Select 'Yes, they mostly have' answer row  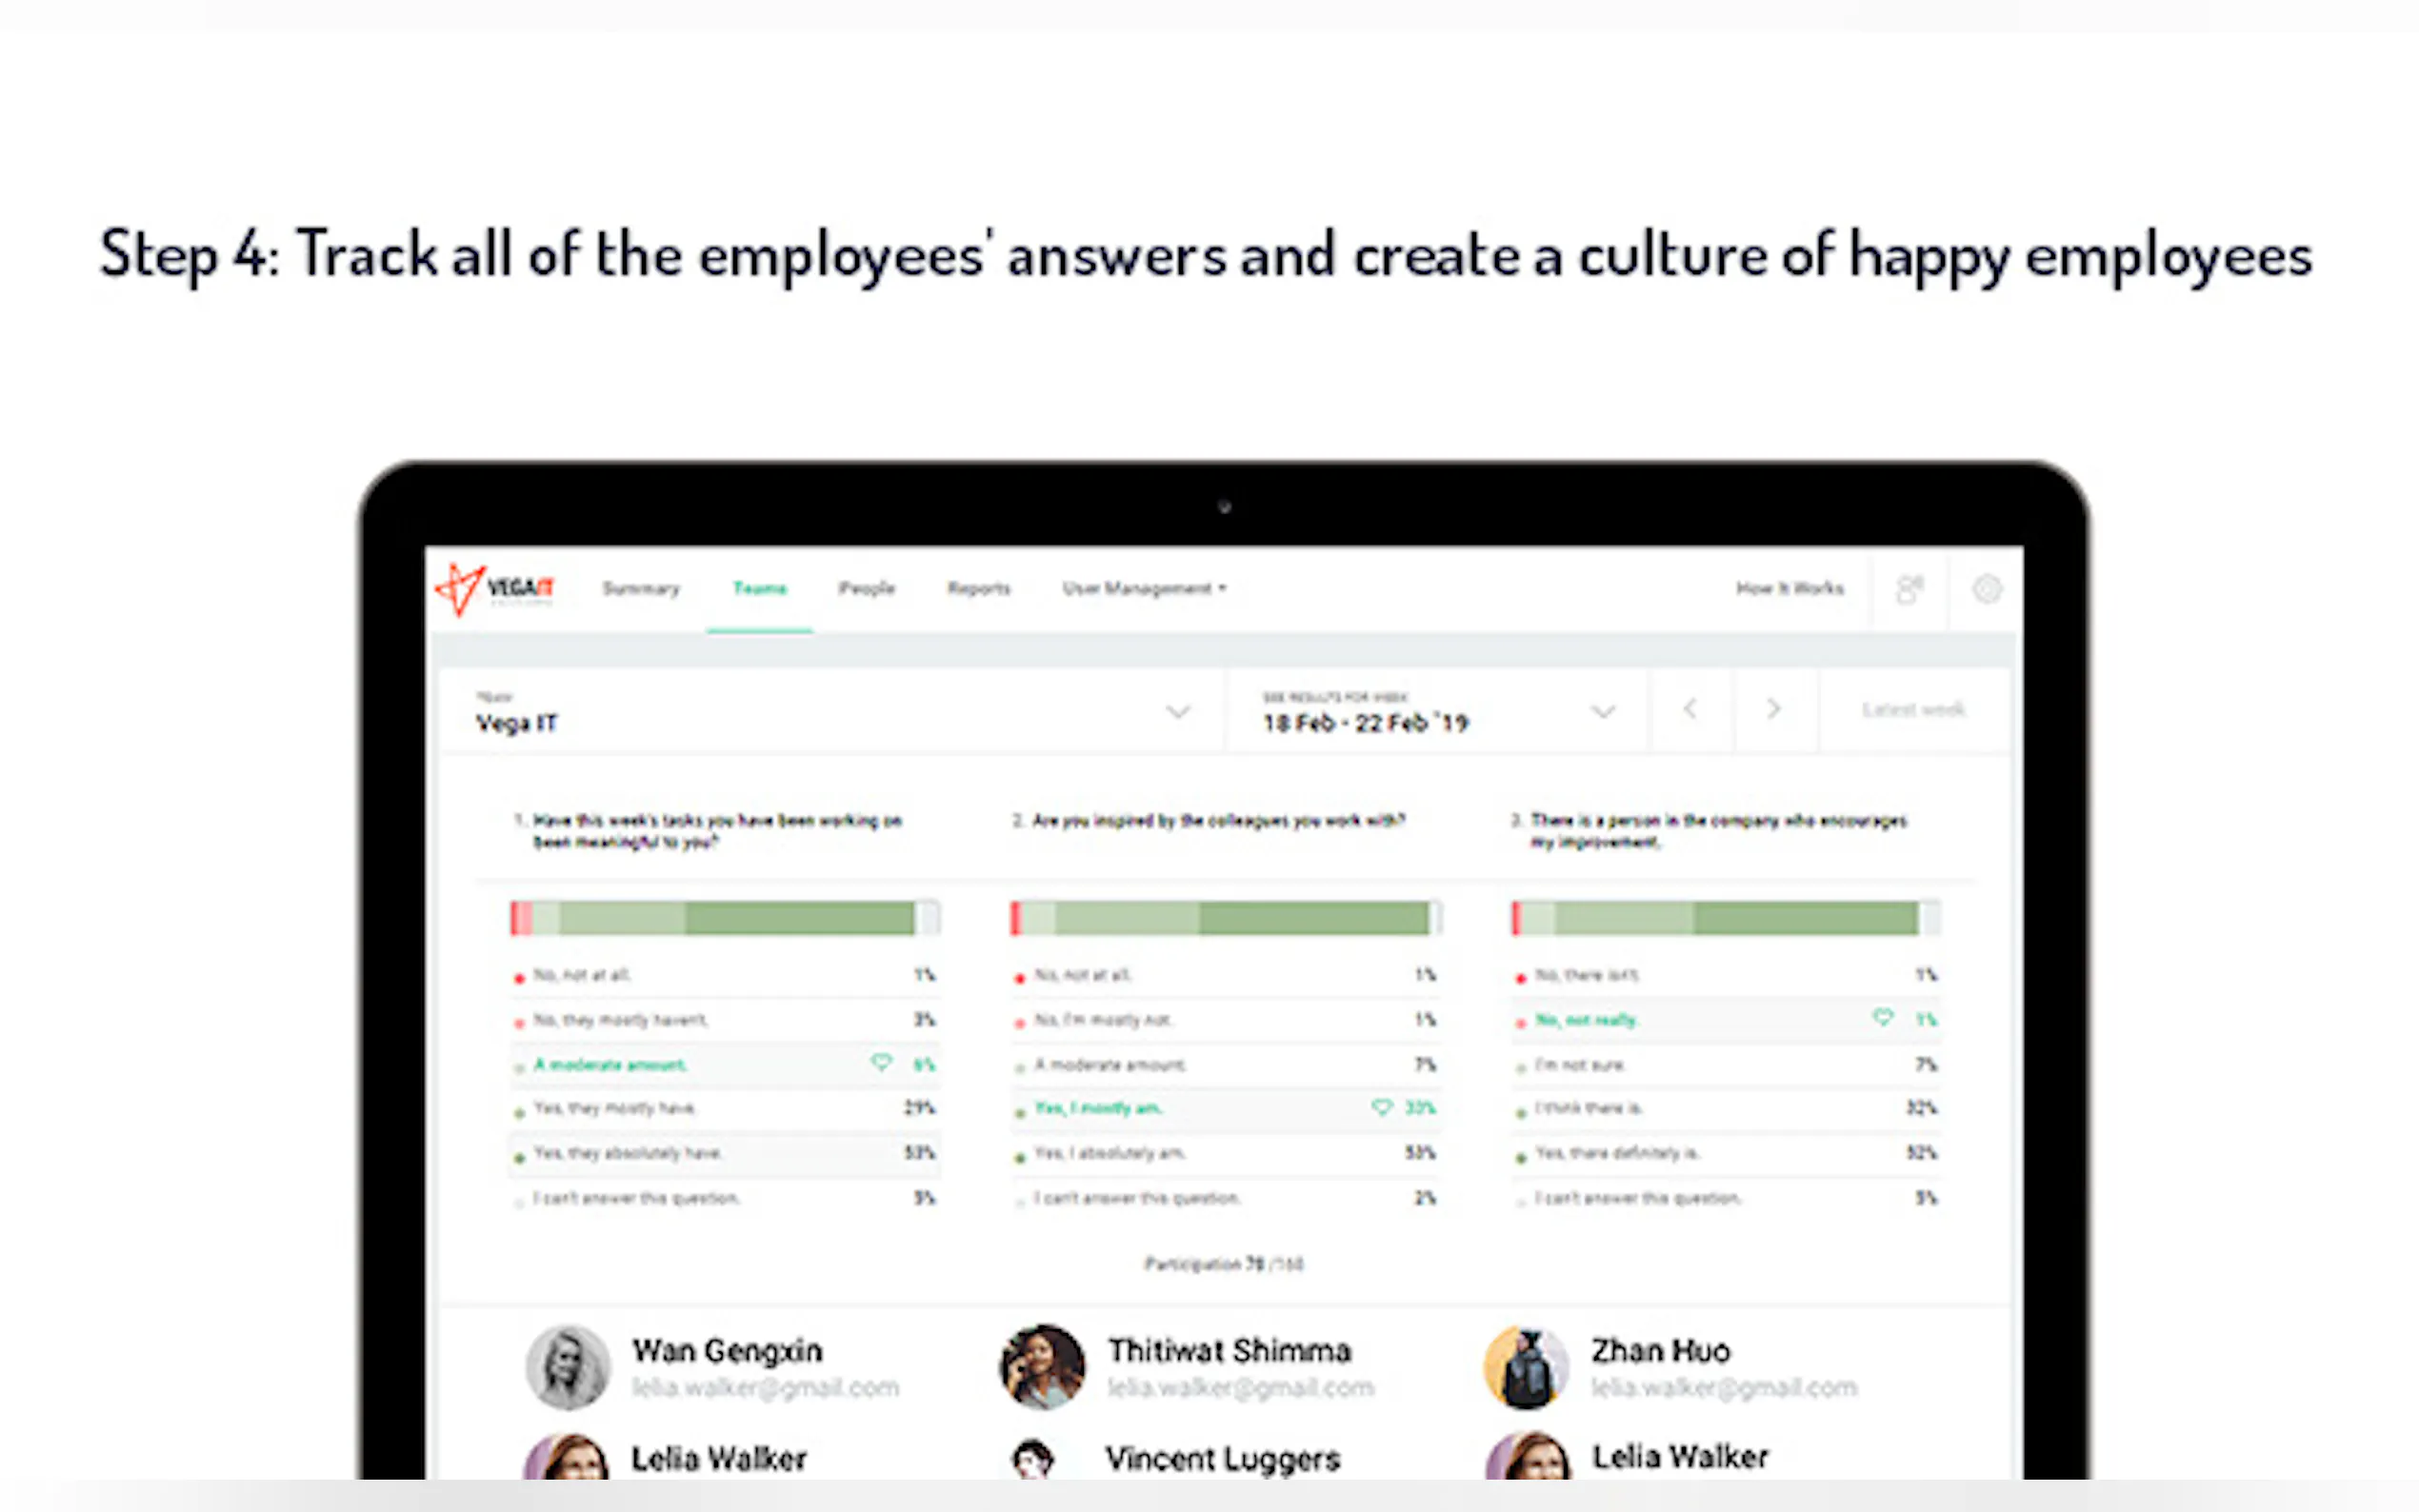pos(725,1108)
